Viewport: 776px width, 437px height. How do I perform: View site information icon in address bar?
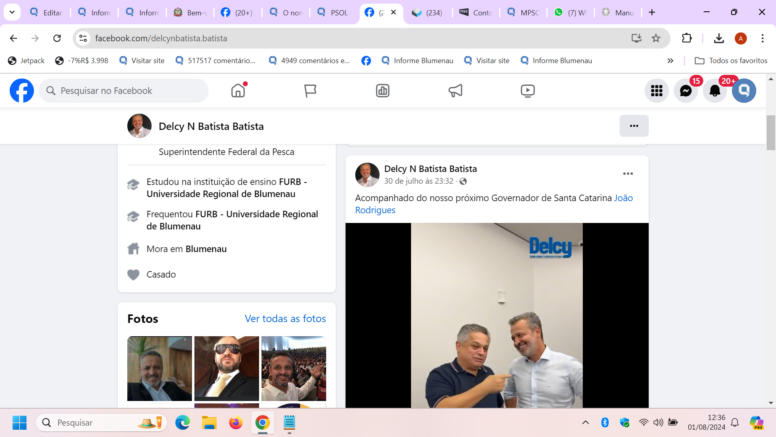click(x=83, y=38)
